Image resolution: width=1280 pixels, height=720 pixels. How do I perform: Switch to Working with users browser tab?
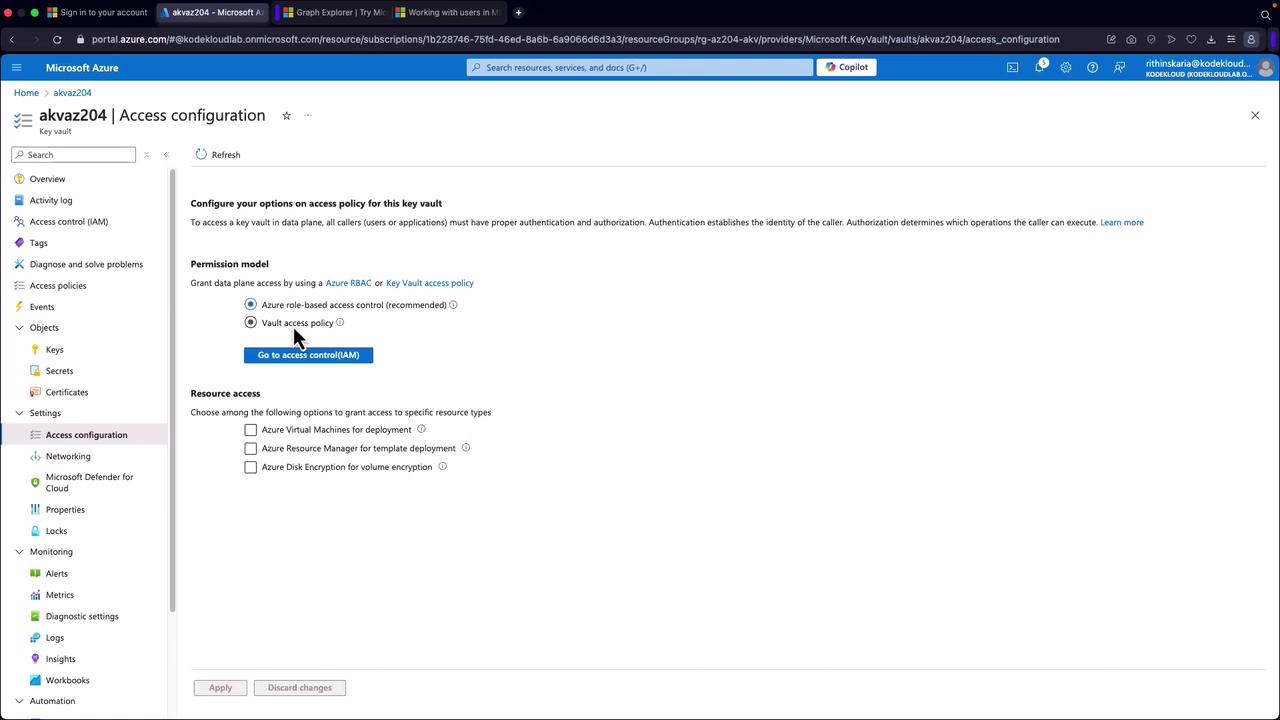pyautogui.click(x=446, y=12)
